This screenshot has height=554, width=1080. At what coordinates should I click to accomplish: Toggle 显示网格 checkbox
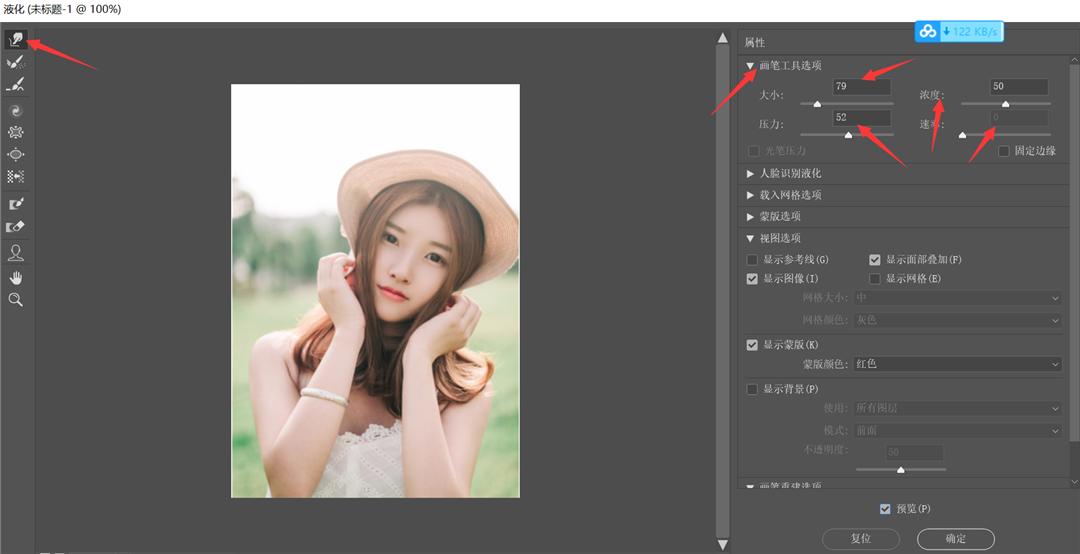[x=875, y=279]
